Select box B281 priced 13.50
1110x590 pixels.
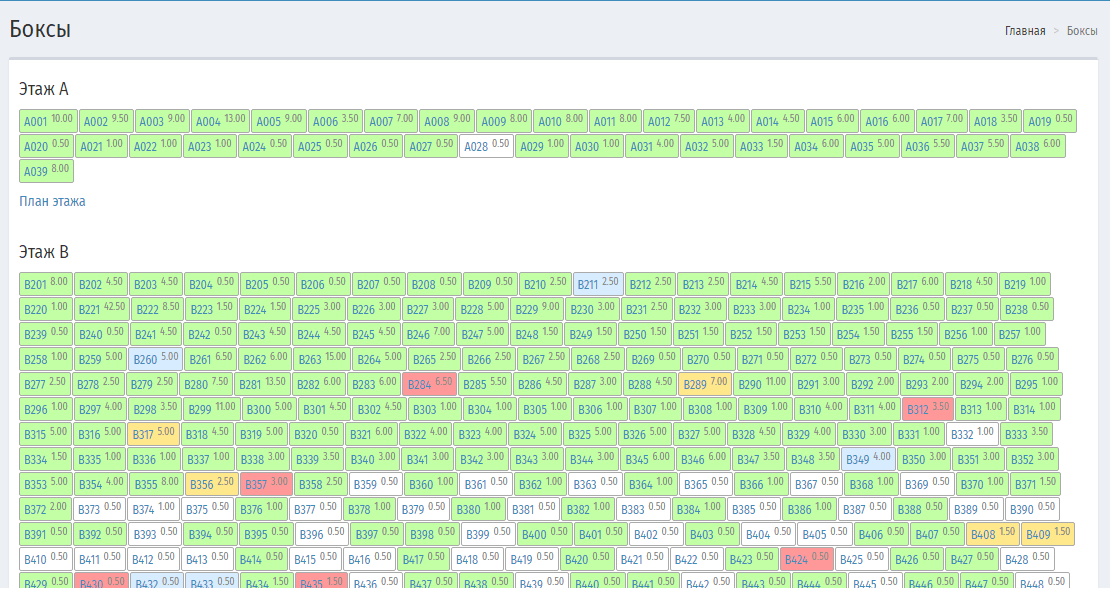pyautogui.click(x=263, y=384)
